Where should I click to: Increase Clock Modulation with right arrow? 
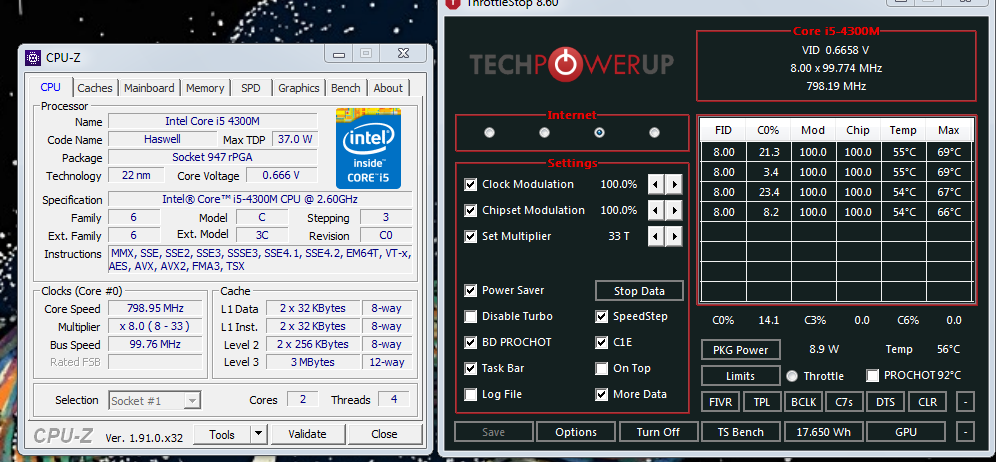673,184
